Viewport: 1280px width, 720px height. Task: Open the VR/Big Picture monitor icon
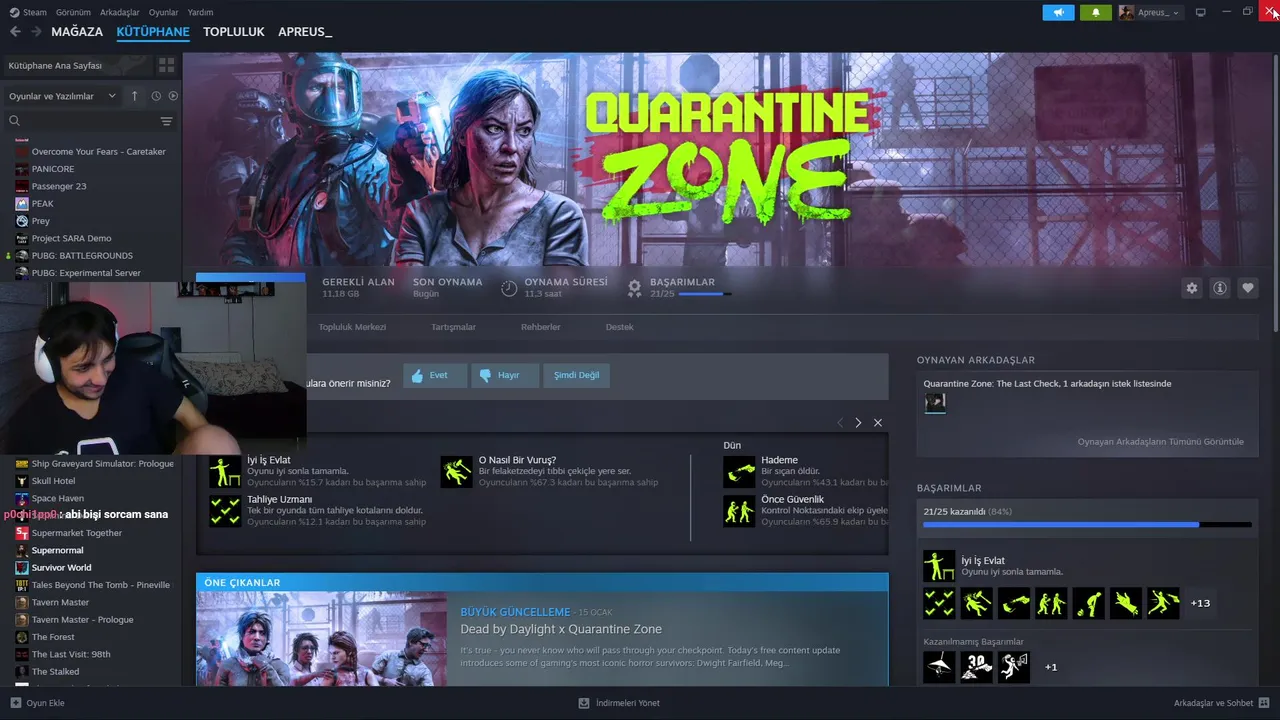click(1201, 12)
